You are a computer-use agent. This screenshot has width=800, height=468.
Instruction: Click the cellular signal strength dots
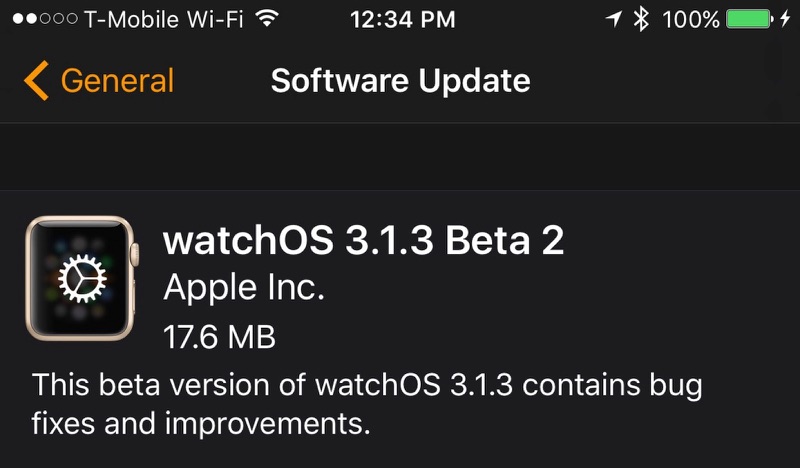coord(38,19)
